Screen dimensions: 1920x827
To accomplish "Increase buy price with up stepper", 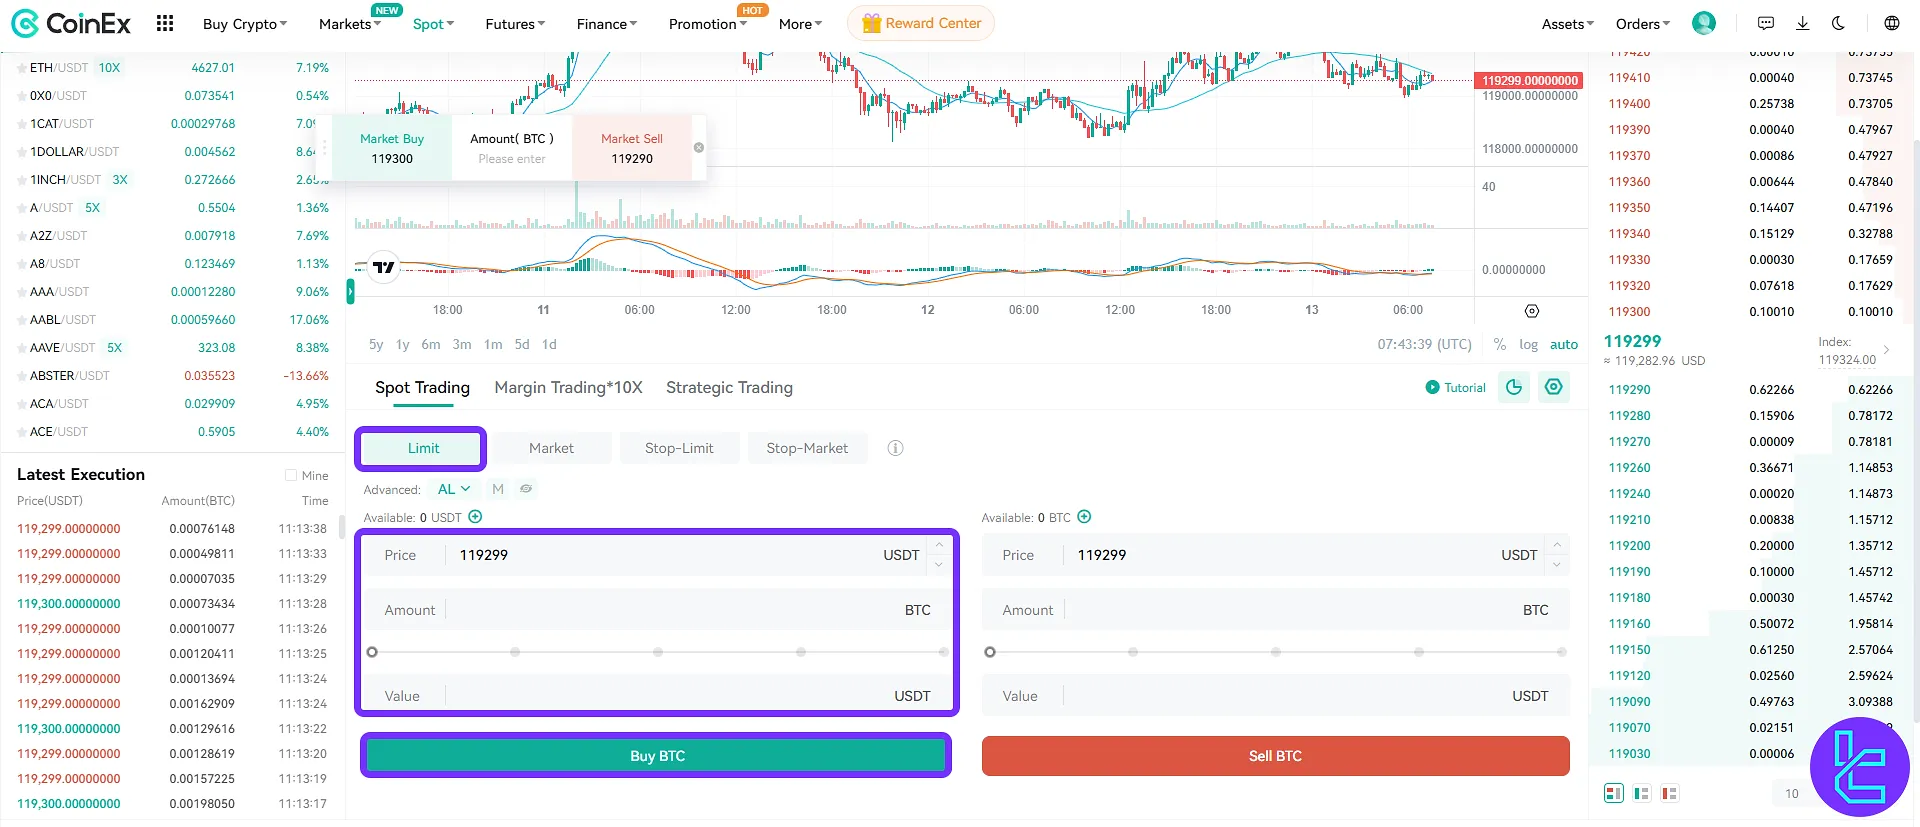I will click(x=938, y=545).
